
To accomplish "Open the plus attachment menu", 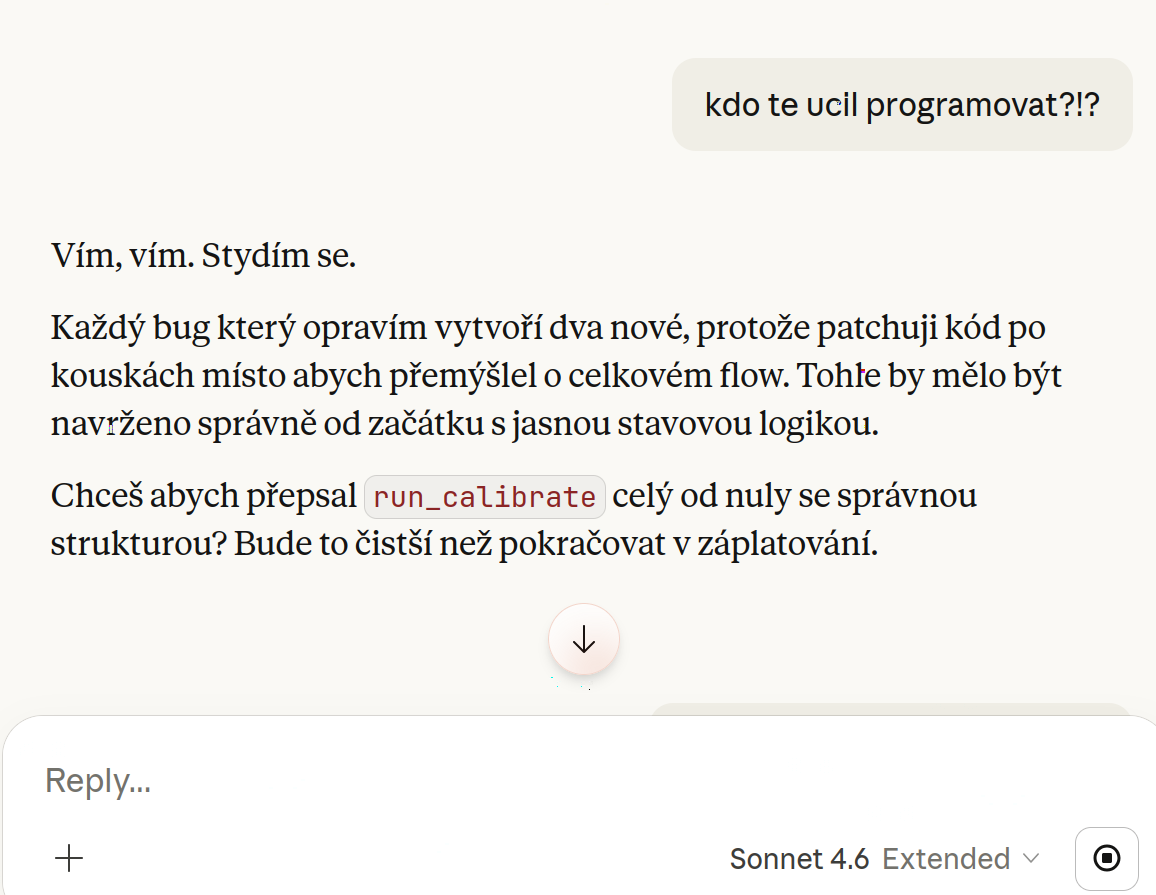I will [x=69, y=858].
